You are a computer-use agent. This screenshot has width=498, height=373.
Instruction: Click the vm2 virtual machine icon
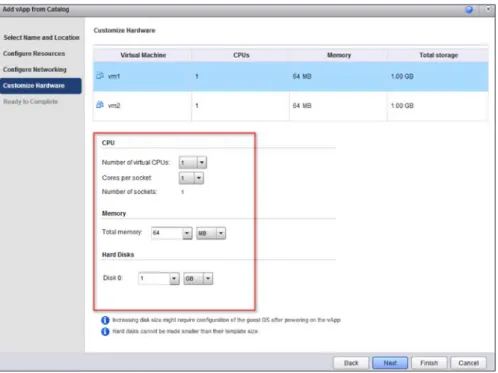(100, 105)
